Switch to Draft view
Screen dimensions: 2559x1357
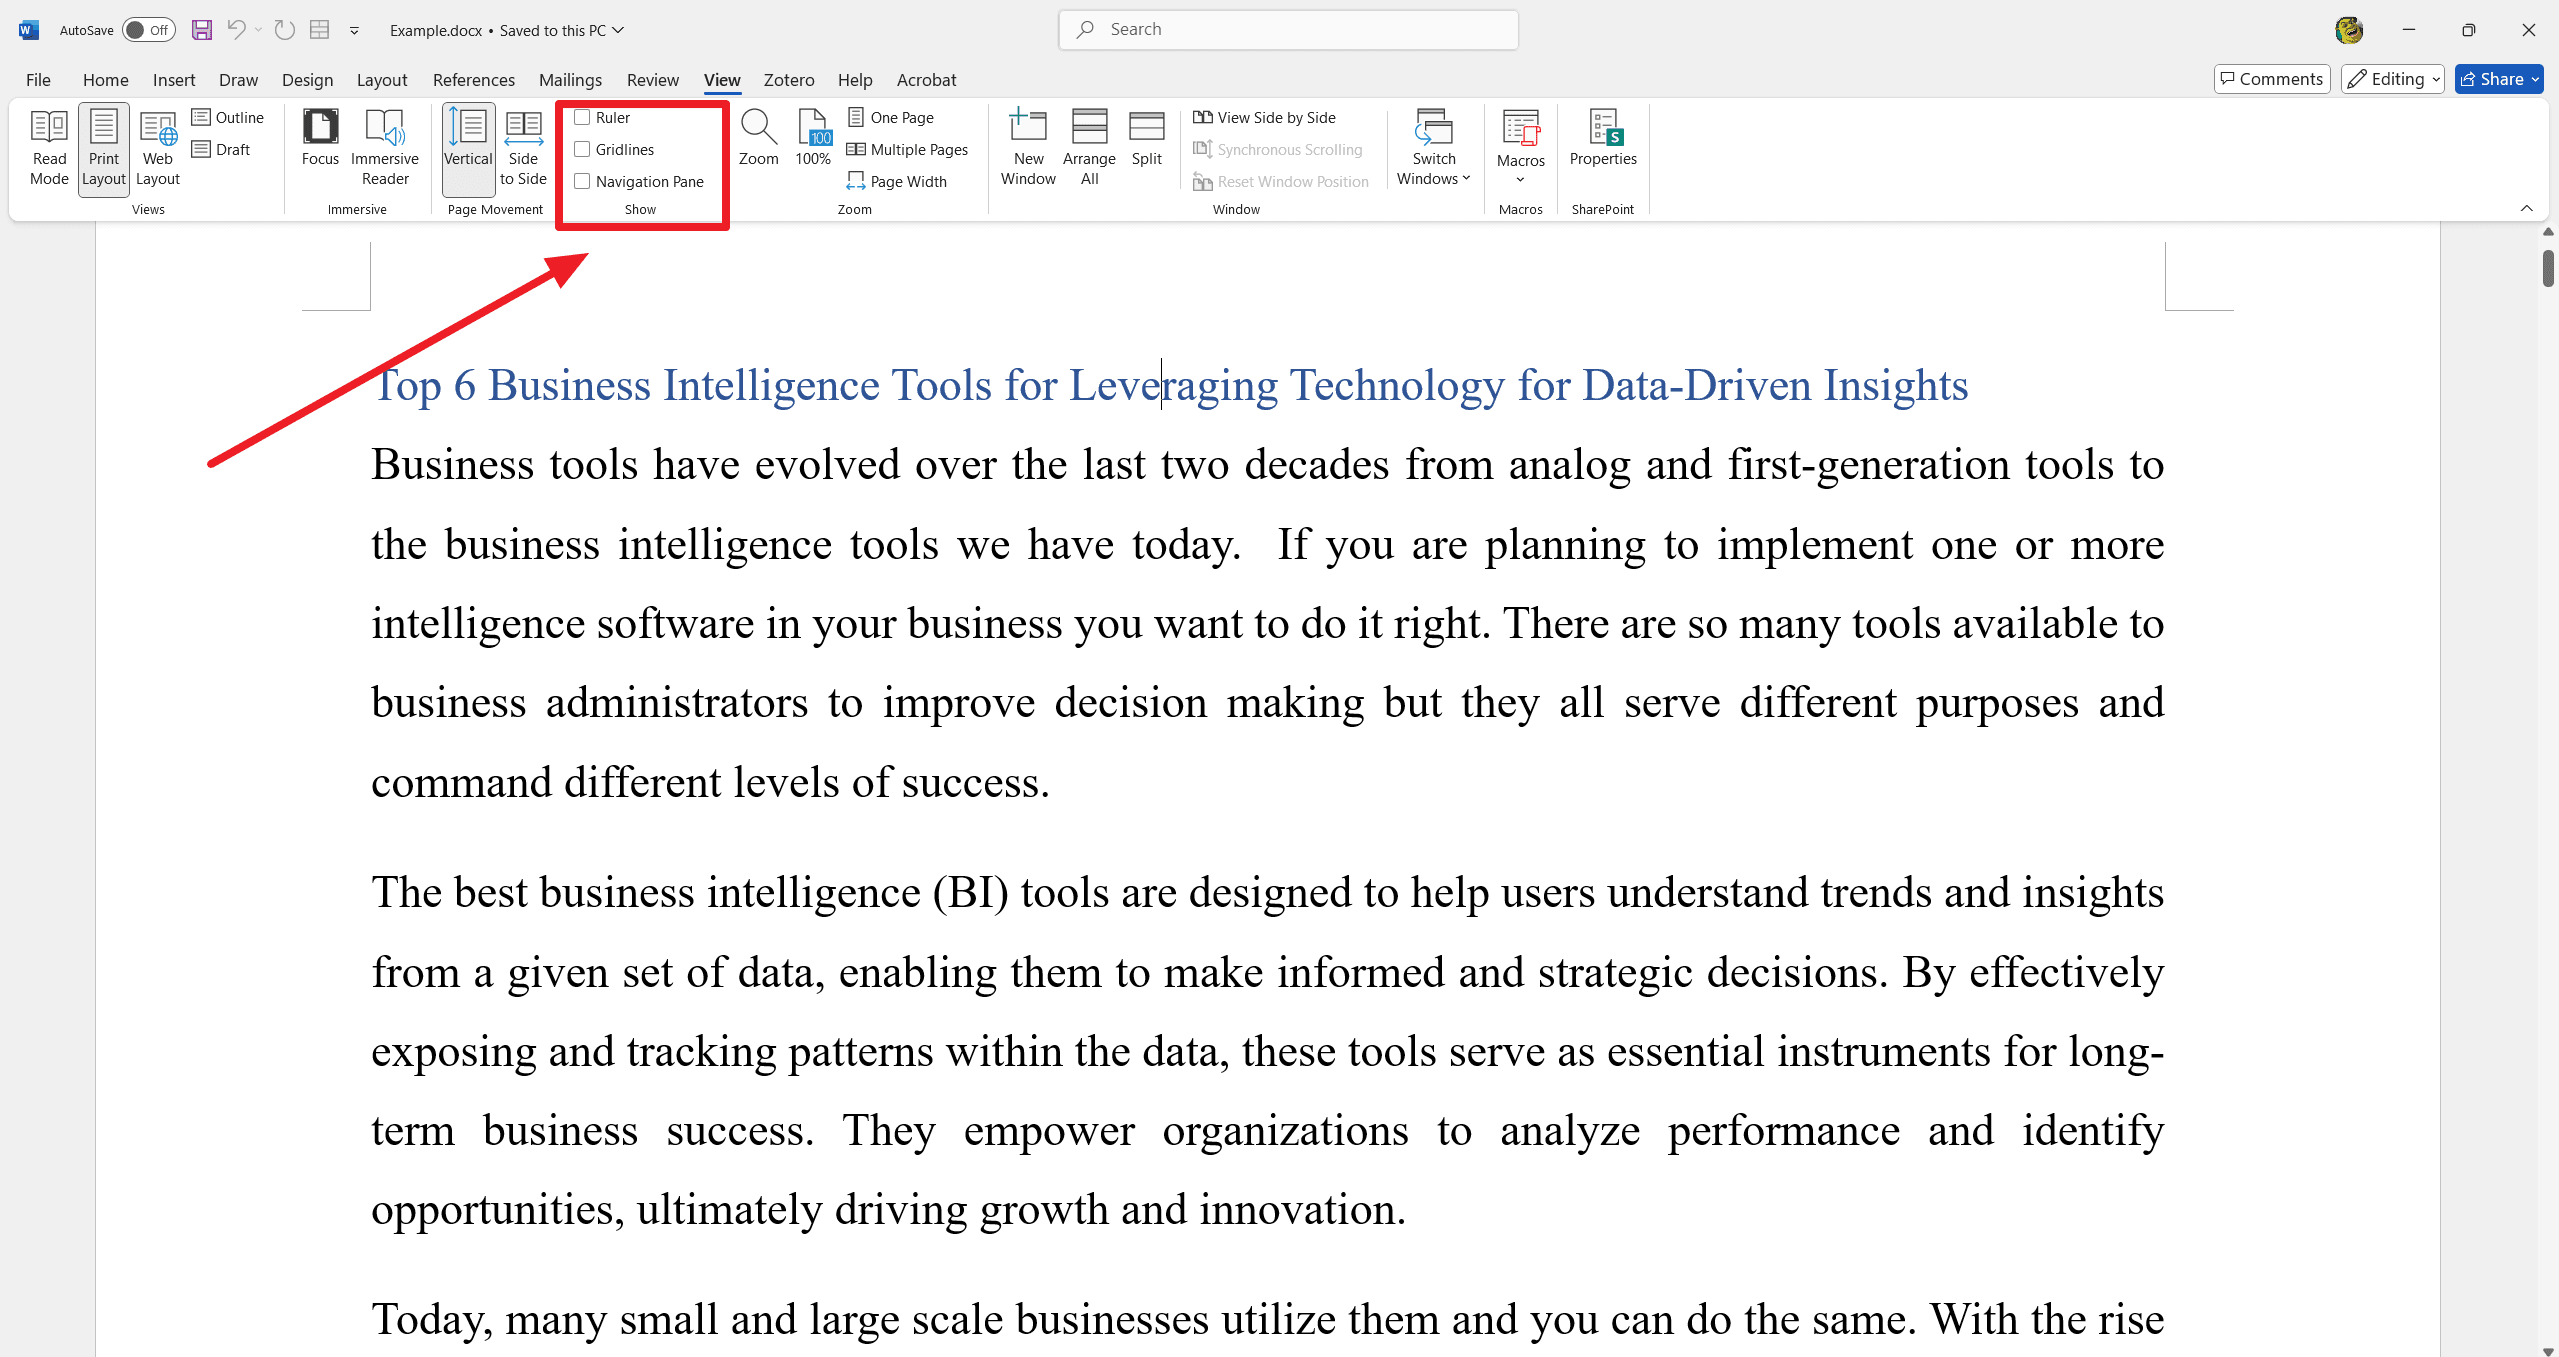[222, 150]
